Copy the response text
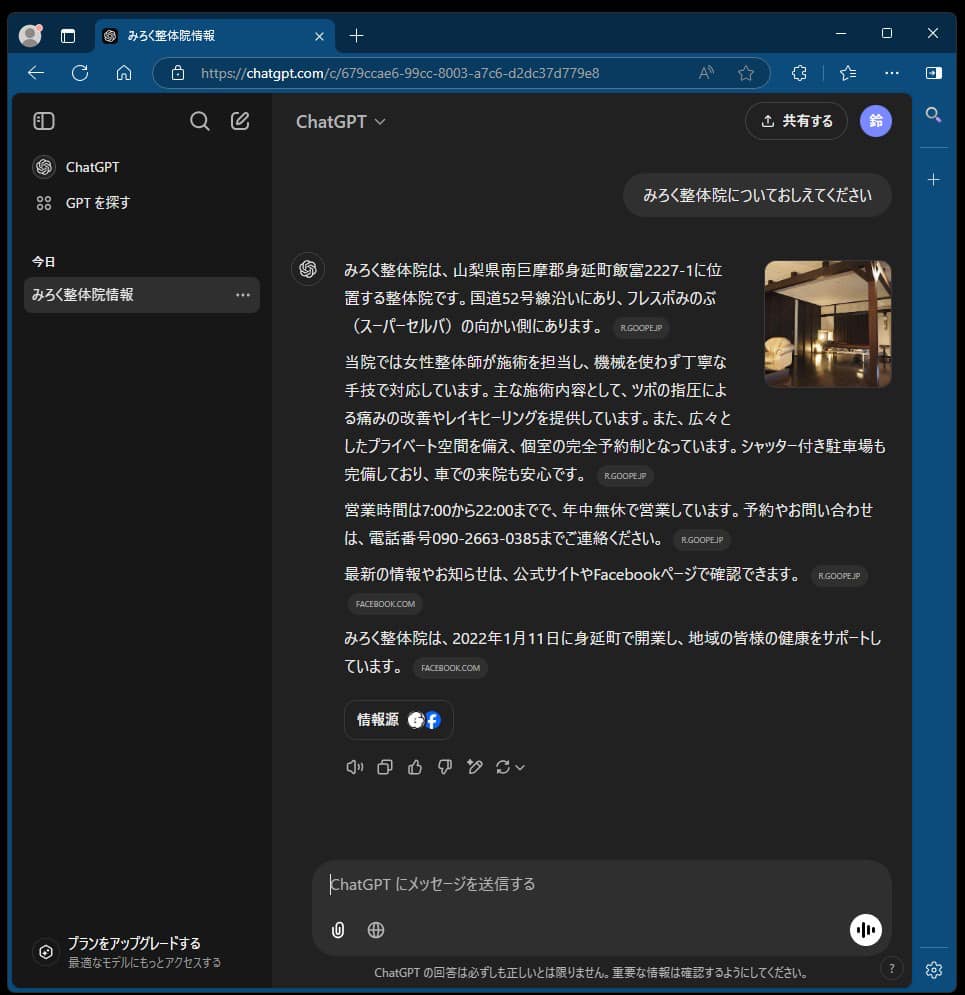Viewport: 965px width, 995px height. click(384, 767)
